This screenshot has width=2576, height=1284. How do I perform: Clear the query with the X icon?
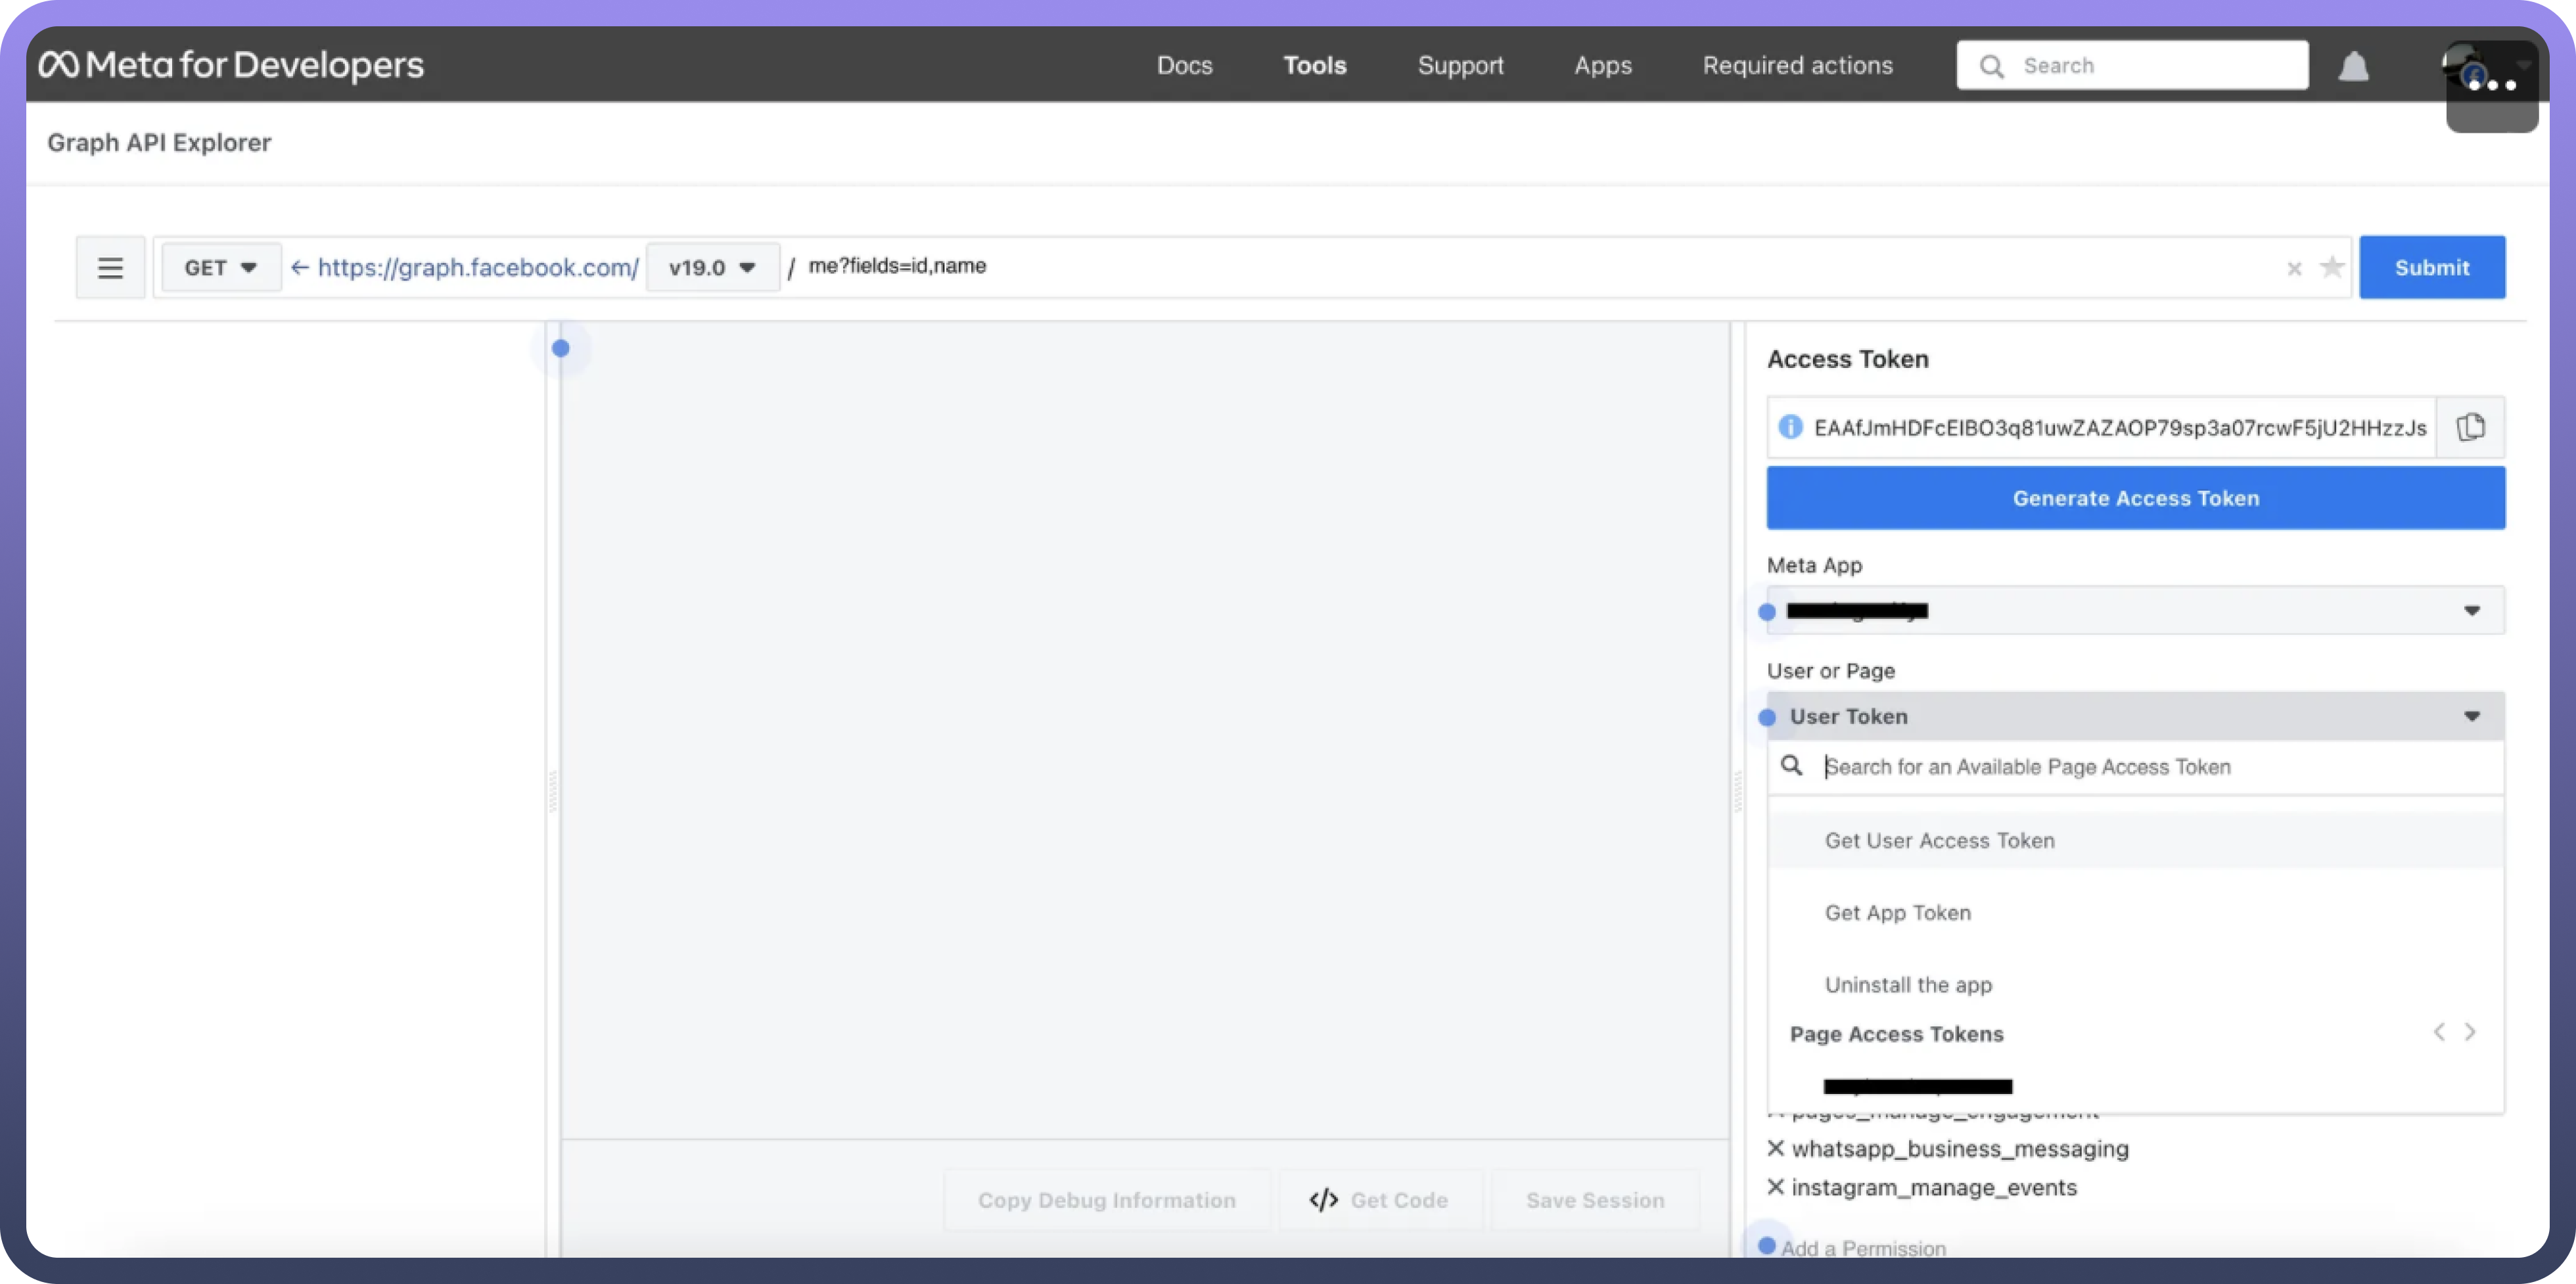[2294, 268]
